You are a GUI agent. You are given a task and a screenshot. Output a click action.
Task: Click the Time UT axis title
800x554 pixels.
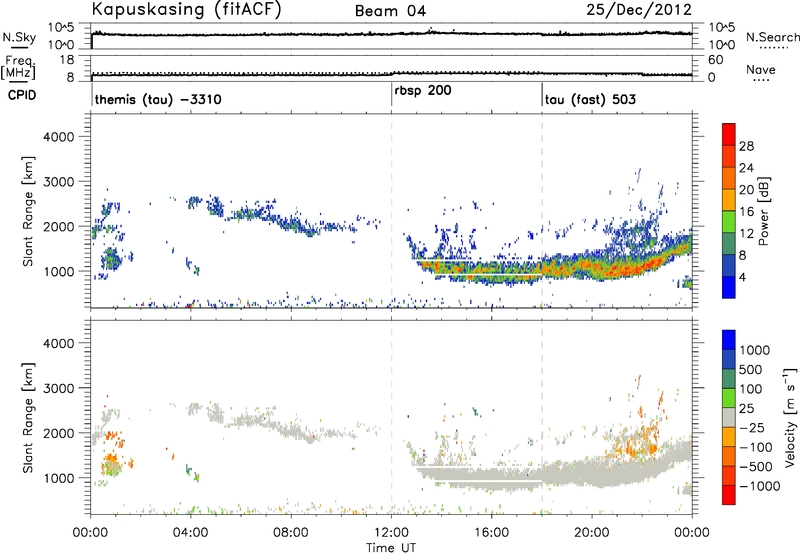point(391,548)
